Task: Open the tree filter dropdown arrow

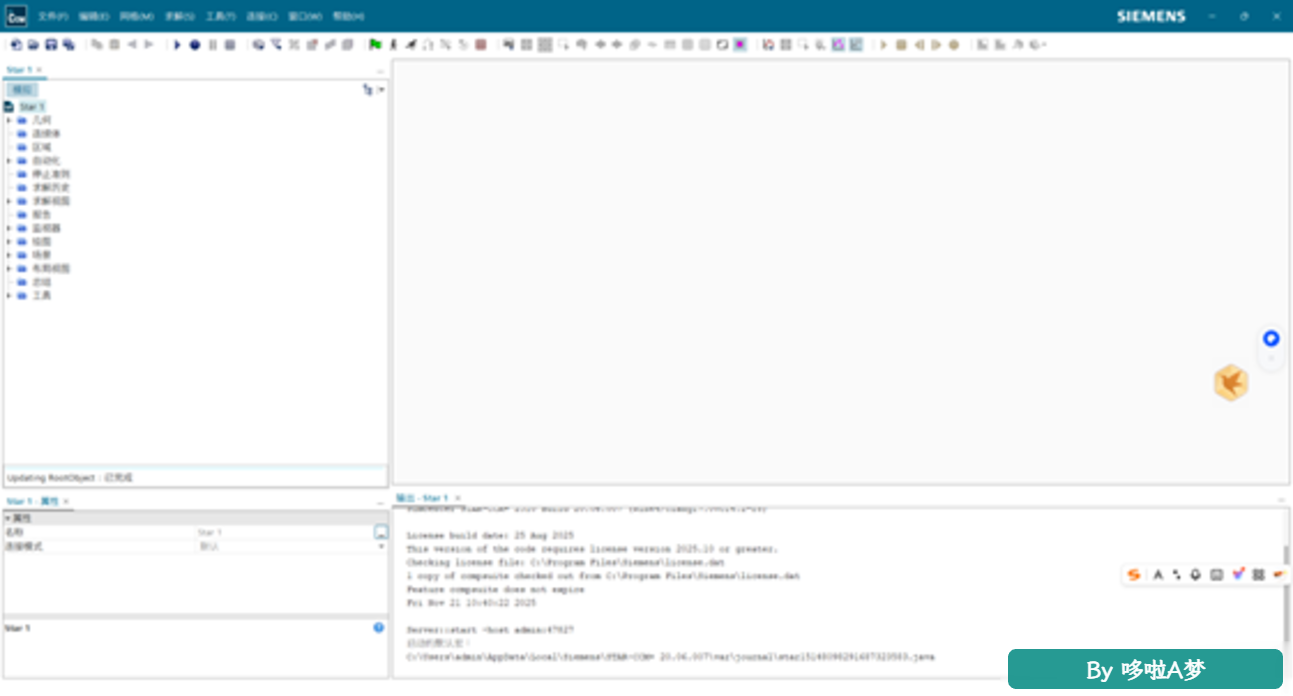Action: tap(381, 90)
